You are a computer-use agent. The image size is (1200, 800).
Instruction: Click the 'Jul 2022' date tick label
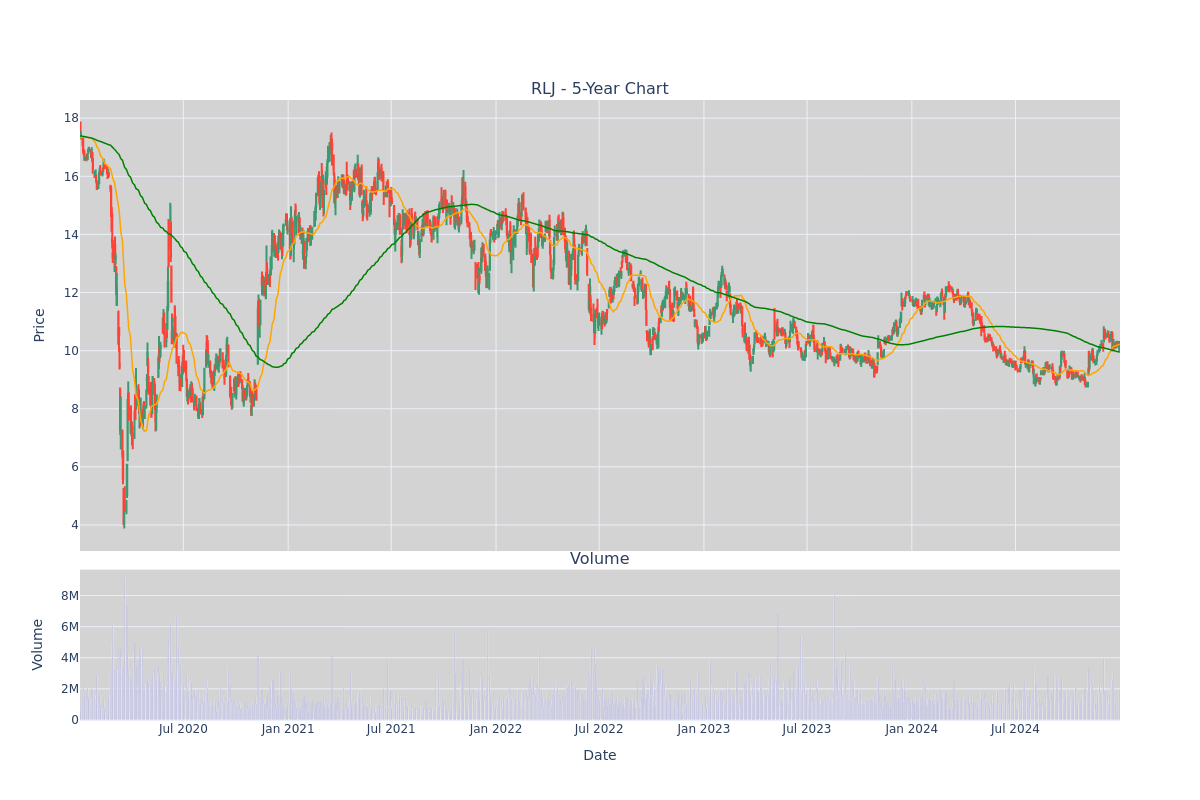[599, 729]
